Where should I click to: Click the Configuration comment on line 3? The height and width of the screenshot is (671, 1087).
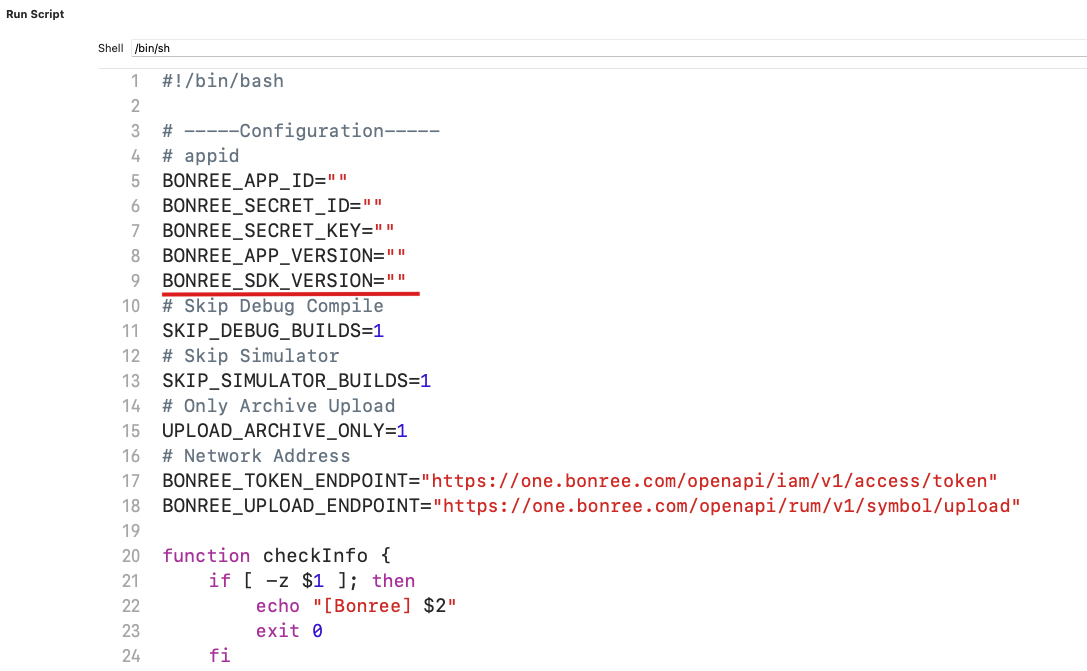click(x=300, y=131)
